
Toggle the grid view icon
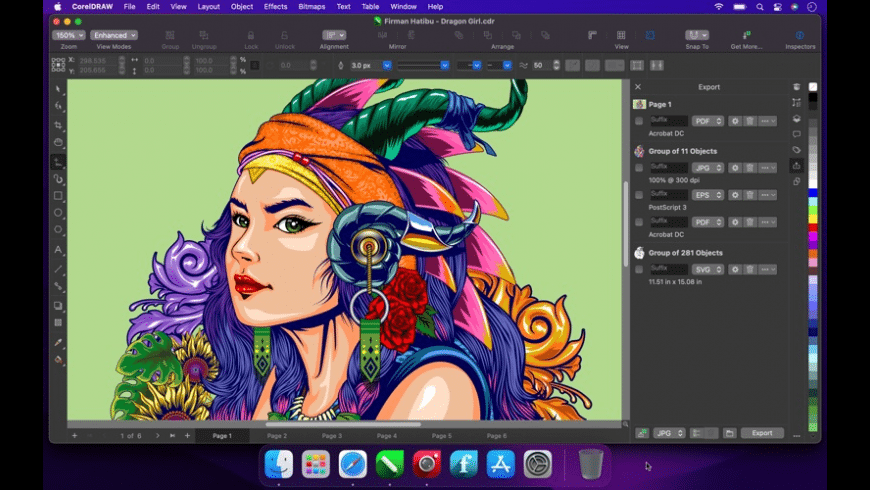tap(621, 36)
